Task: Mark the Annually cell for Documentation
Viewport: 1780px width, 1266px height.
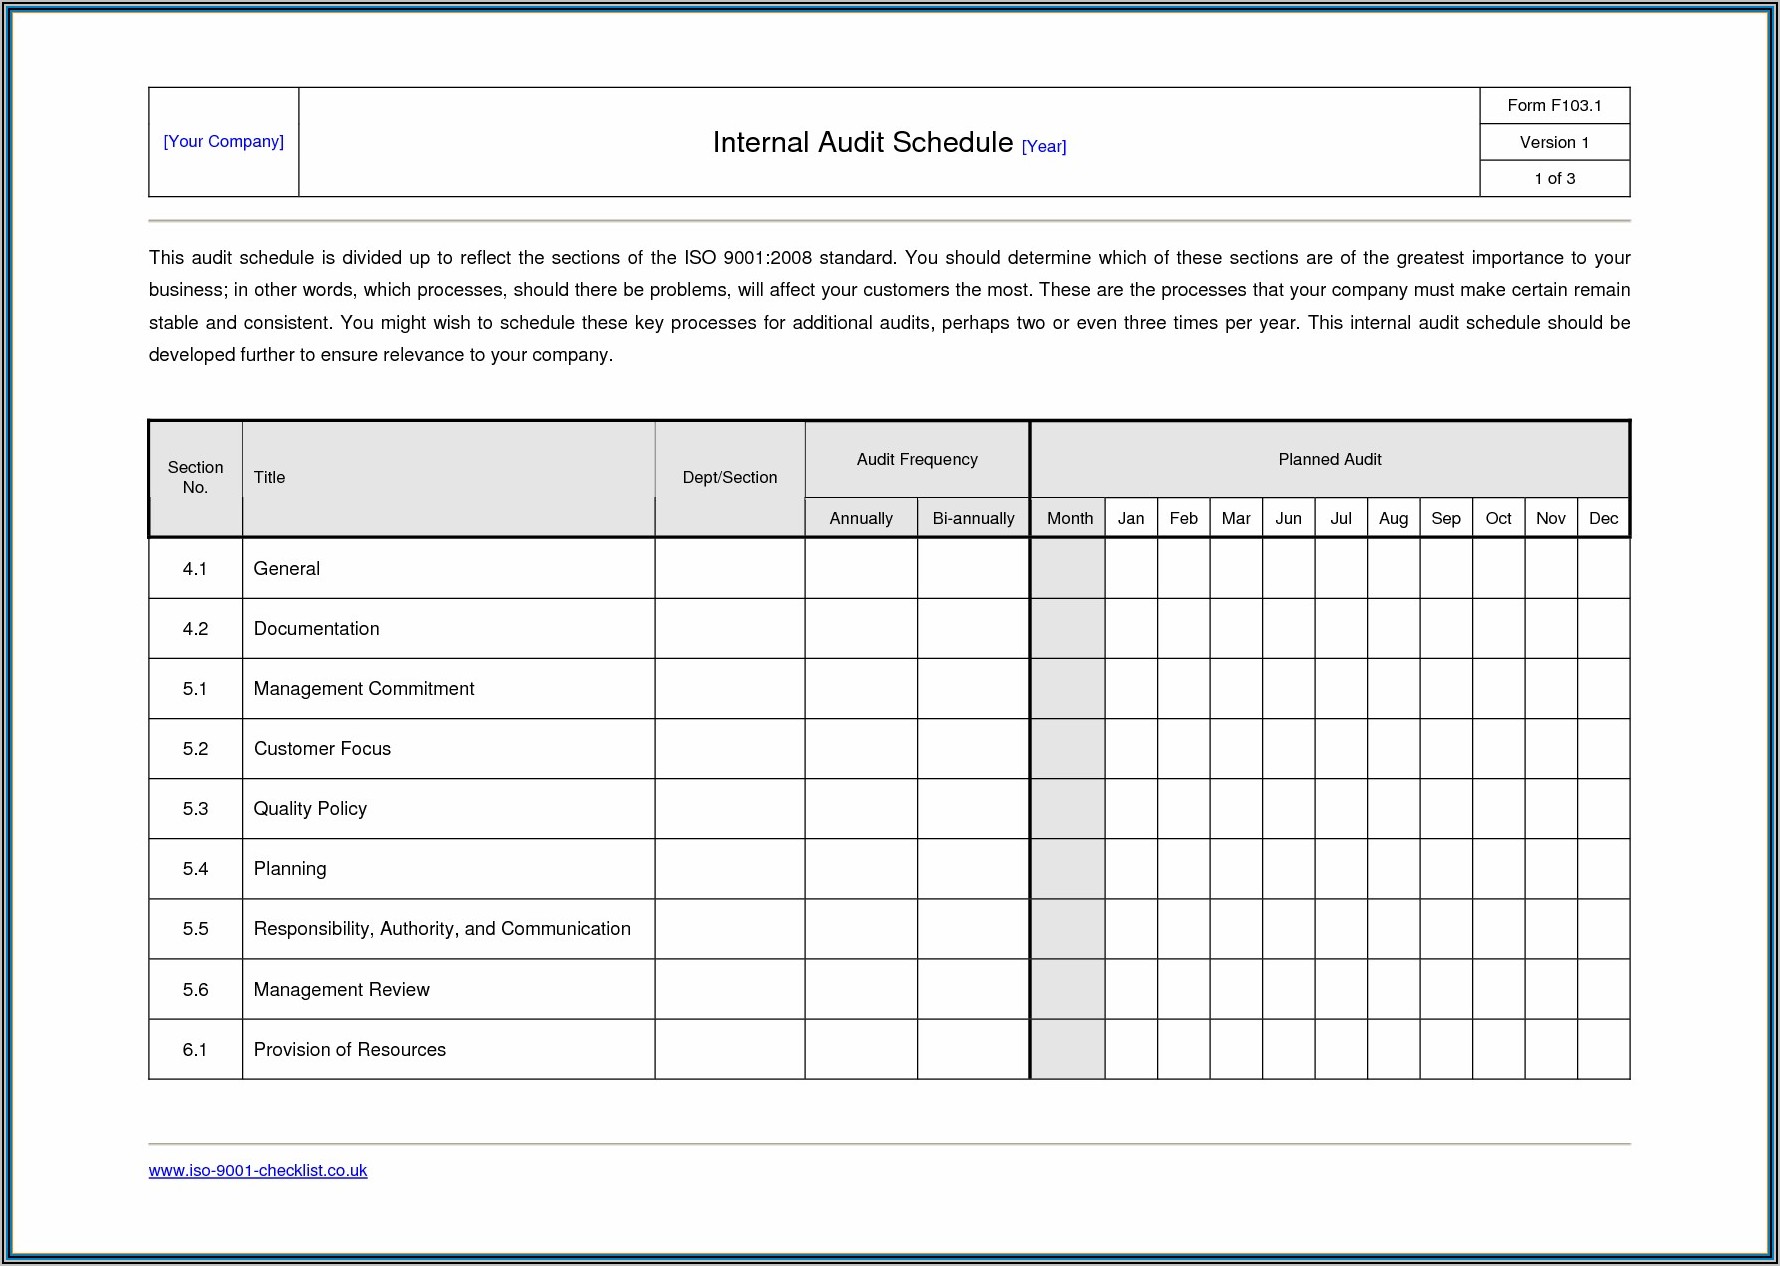Action: pos(860,628)
